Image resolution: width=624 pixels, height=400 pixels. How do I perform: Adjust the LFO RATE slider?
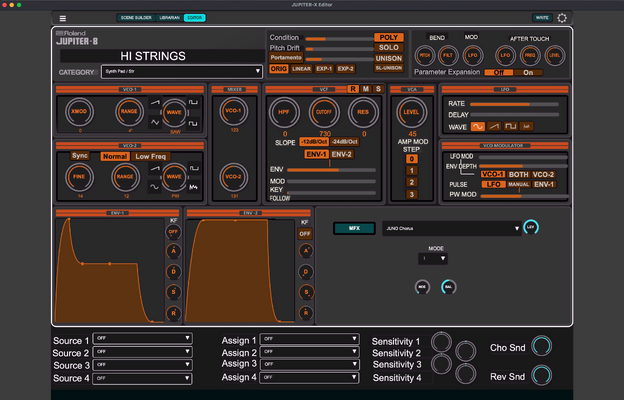(x=514, y=104)
